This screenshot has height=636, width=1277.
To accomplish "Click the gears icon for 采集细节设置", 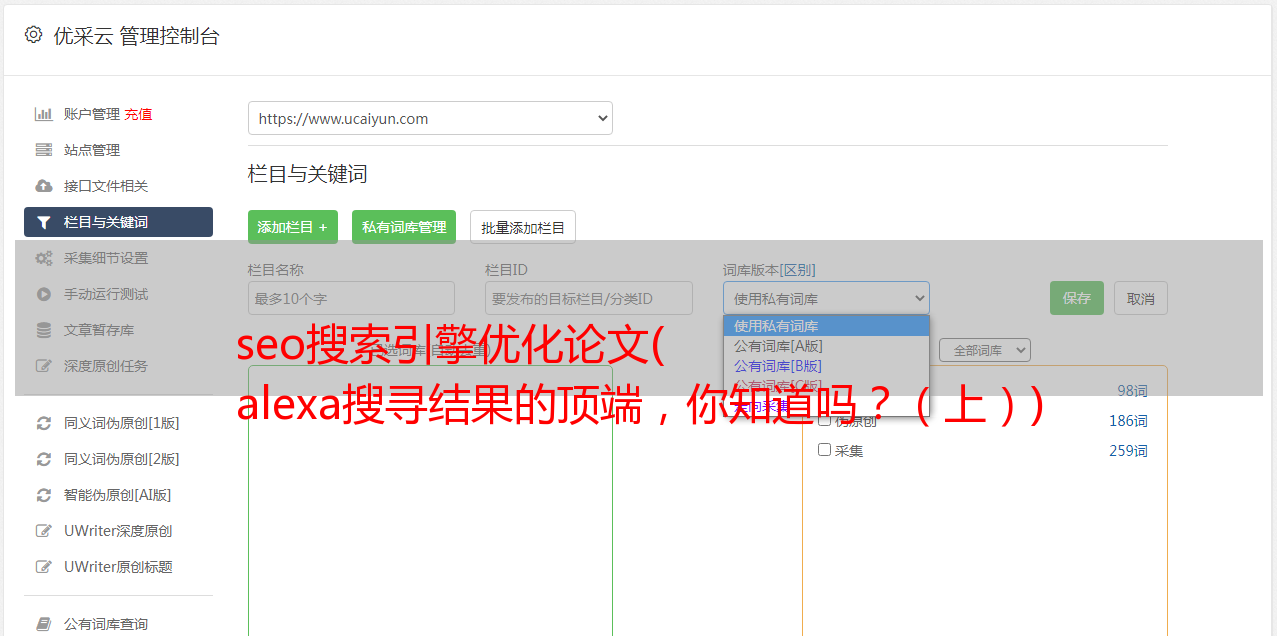I will tap(44, 258).
